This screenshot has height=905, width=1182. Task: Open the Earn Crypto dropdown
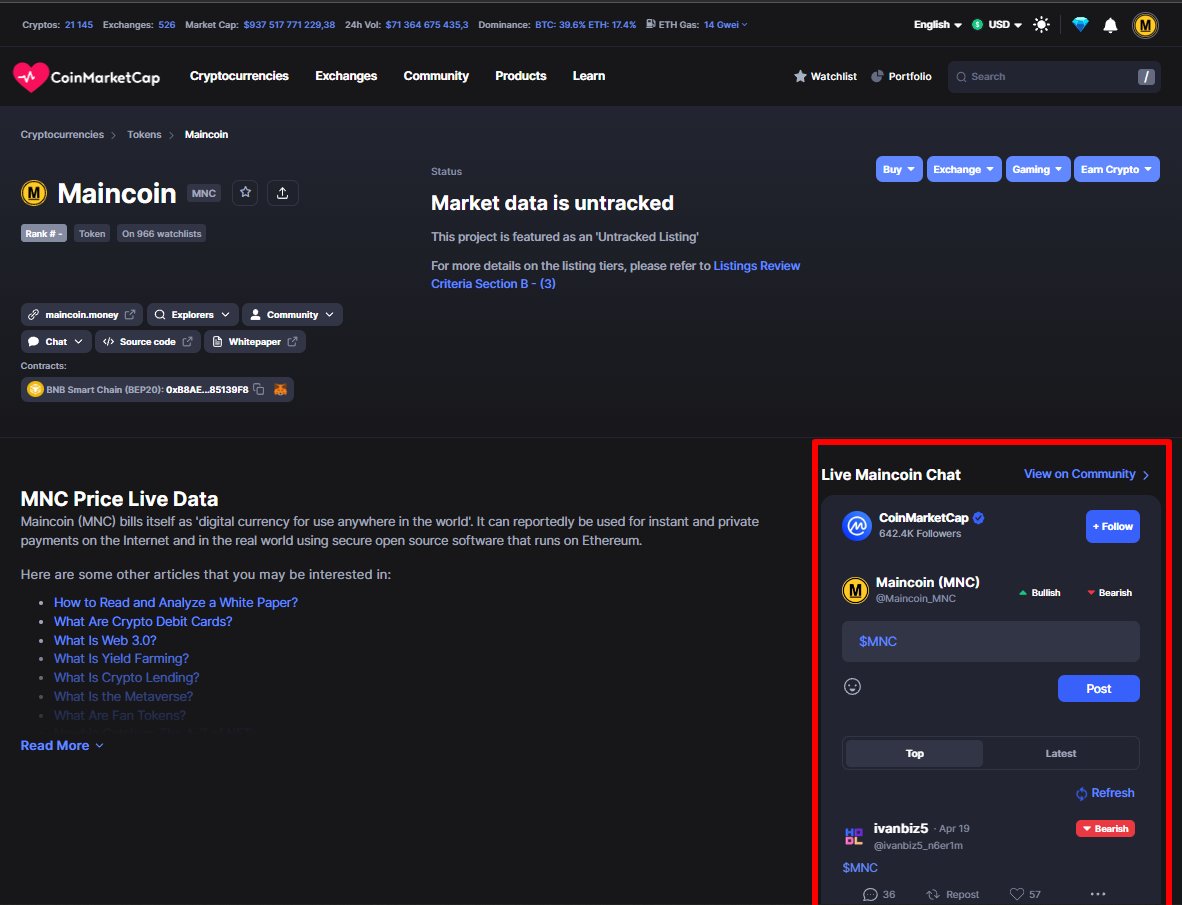click(x=1116, y=170)
